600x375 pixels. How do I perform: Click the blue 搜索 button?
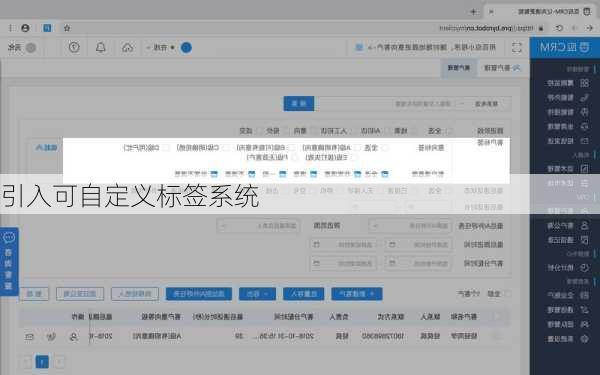point(299,104)
